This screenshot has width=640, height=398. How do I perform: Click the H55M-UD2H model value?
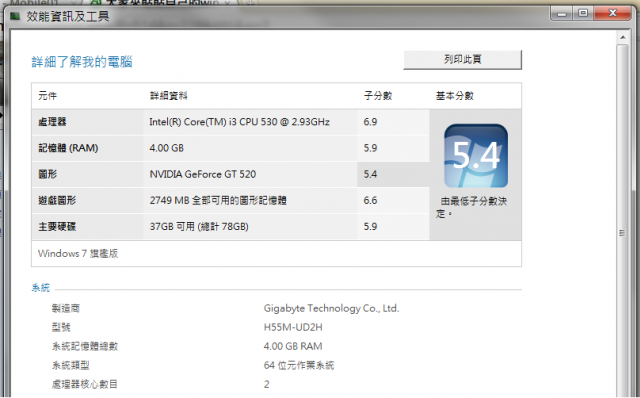[293, 327]
